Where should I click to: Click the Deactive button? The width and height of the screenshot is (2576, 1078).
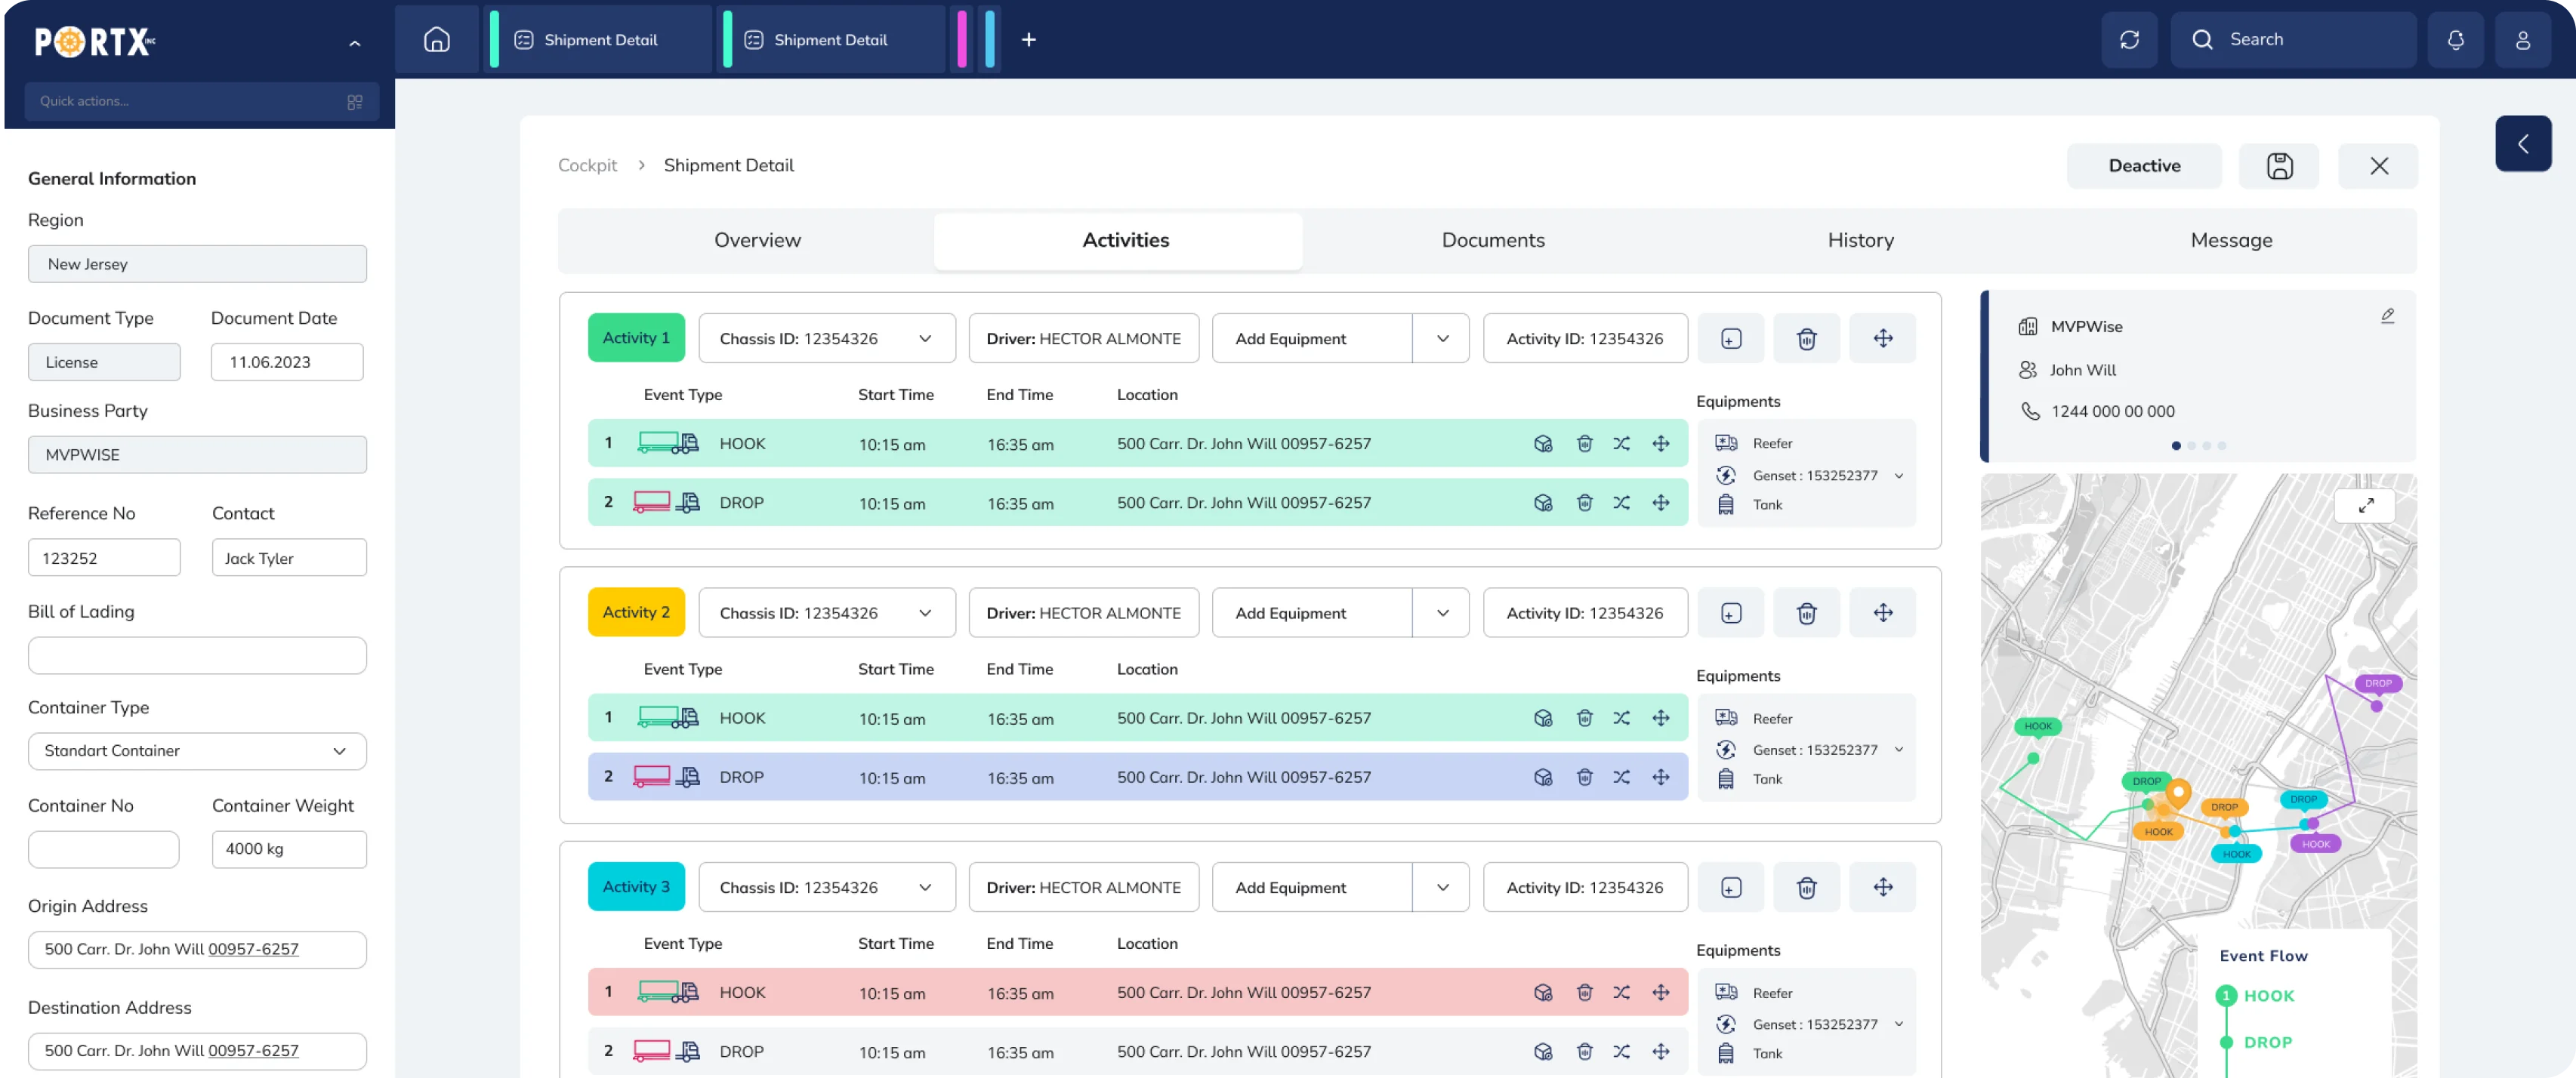(x=2144, y=166)
